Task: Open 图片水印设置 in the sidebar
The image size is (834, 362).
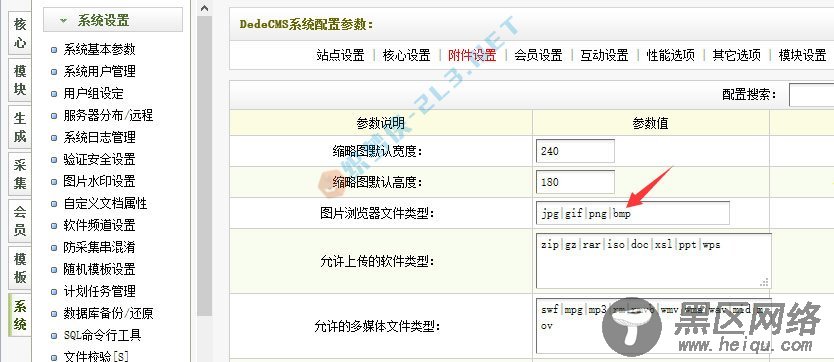Action: click(99, 181)
